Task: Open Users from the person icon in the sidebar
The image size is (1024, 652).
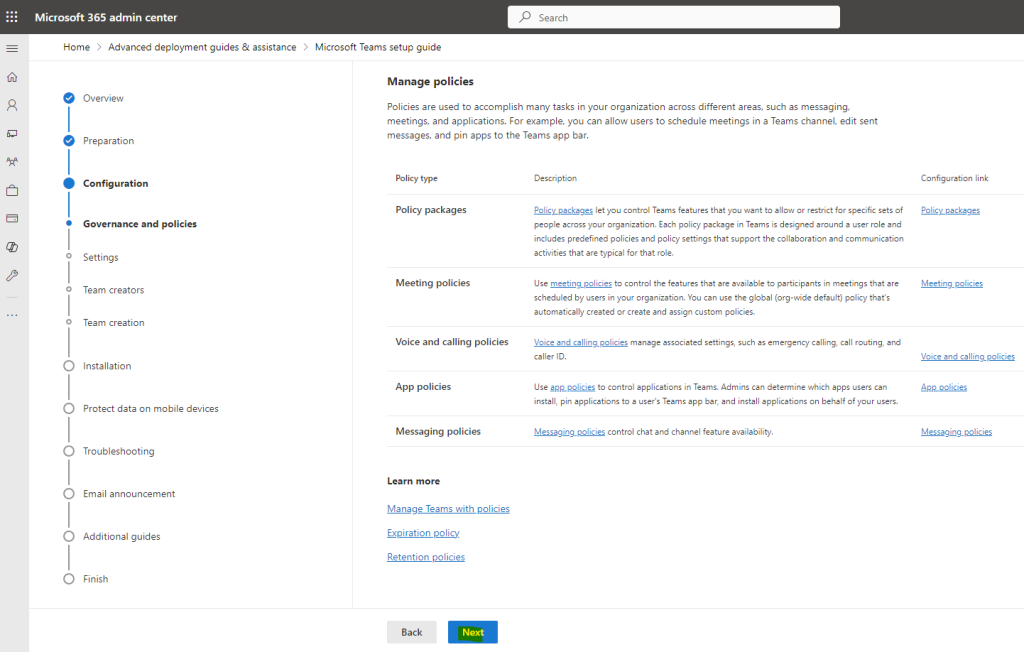Action: tap(12, 105)
